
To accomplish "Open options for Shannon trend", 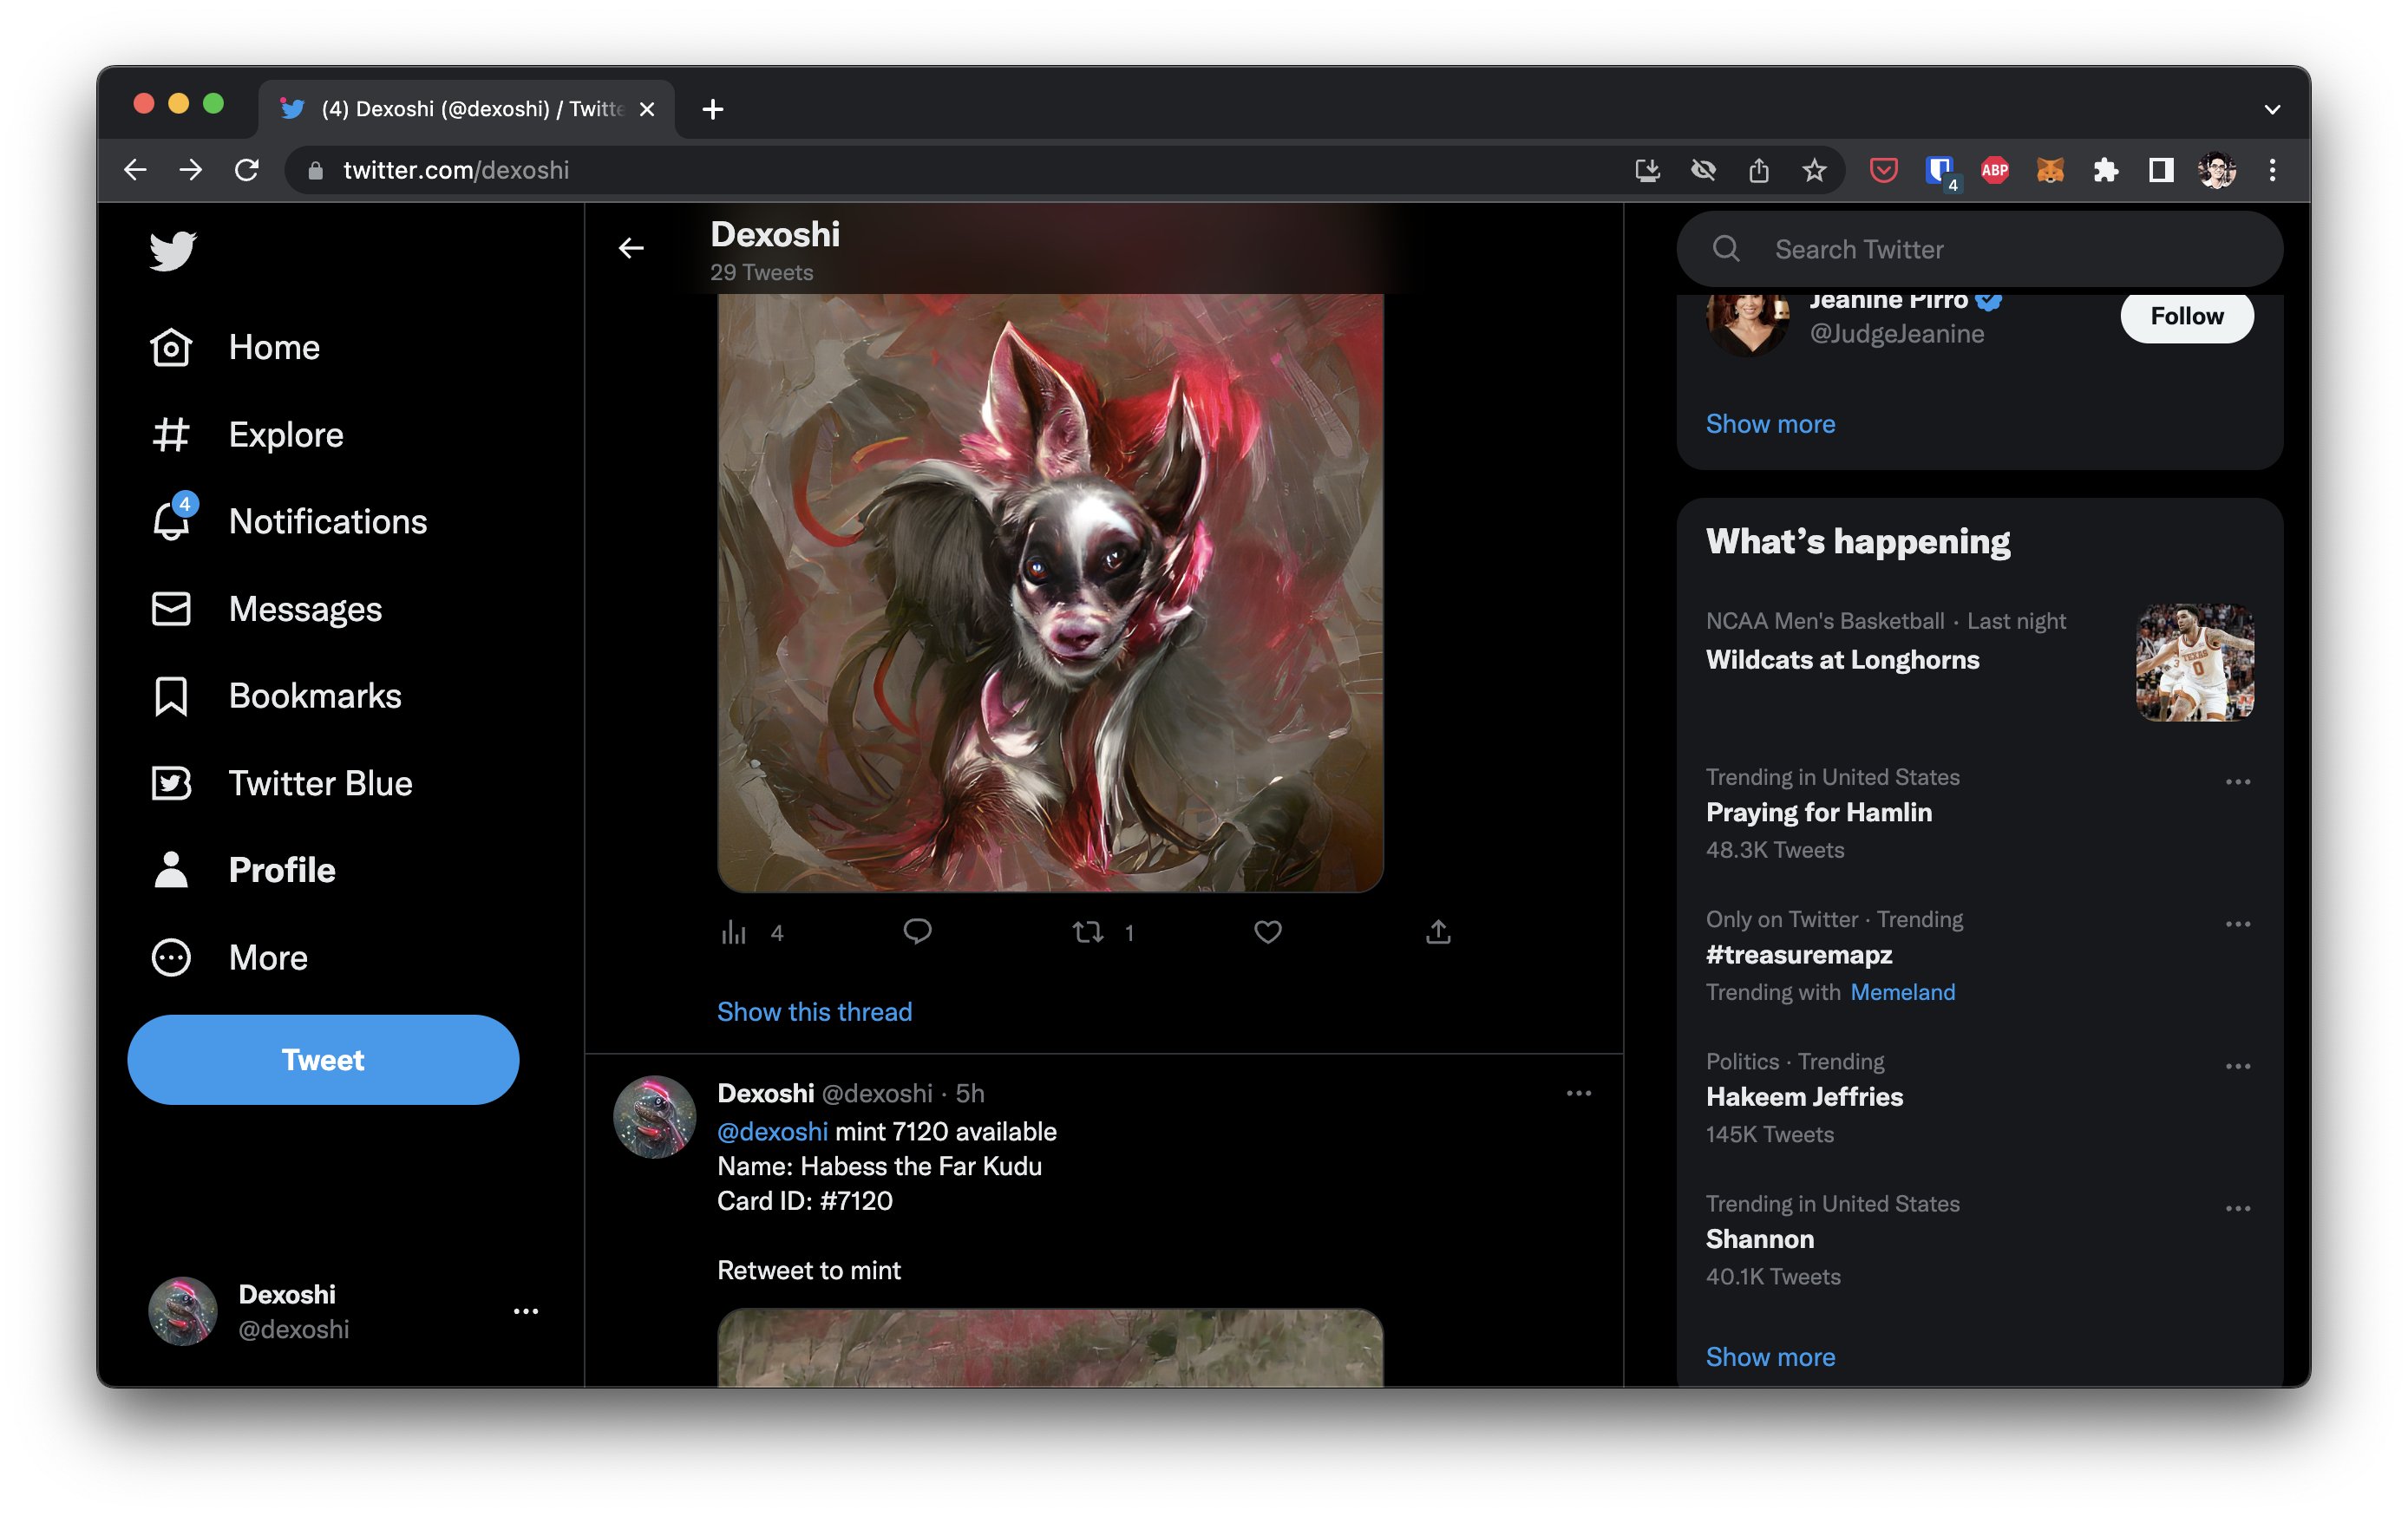I will click(x=2238, y=1208).
